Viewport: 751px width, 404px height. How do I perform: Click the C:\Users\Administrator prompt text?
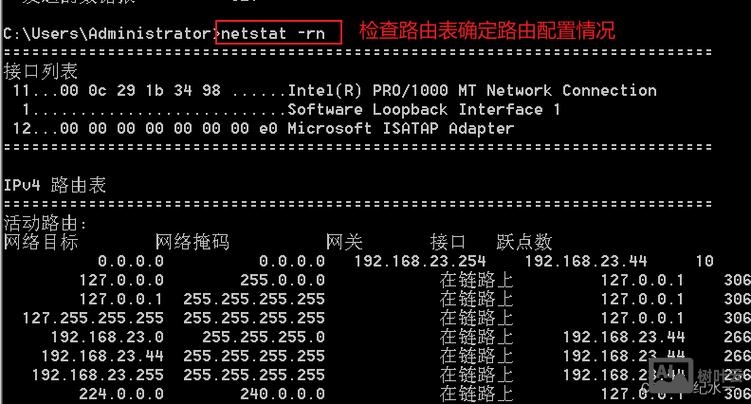108,33
